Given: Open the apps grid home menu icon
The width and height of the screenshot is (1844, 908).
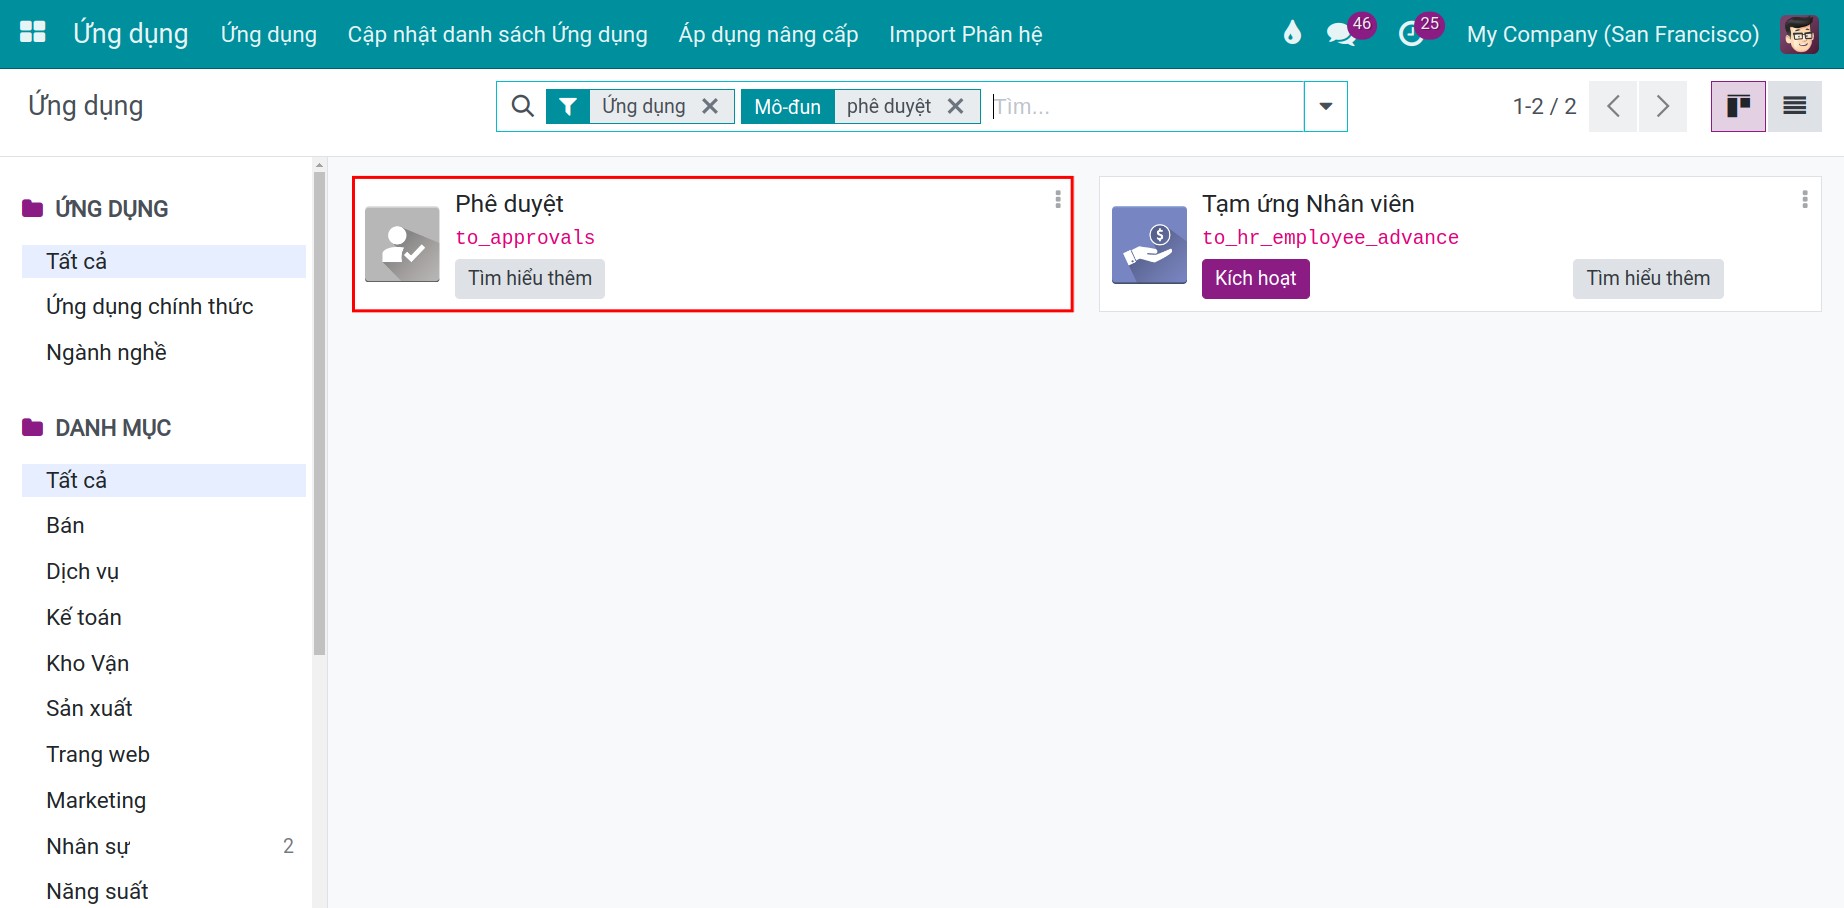Looking at the screenshot, I should pyautogui.click(x=33, y=32).
